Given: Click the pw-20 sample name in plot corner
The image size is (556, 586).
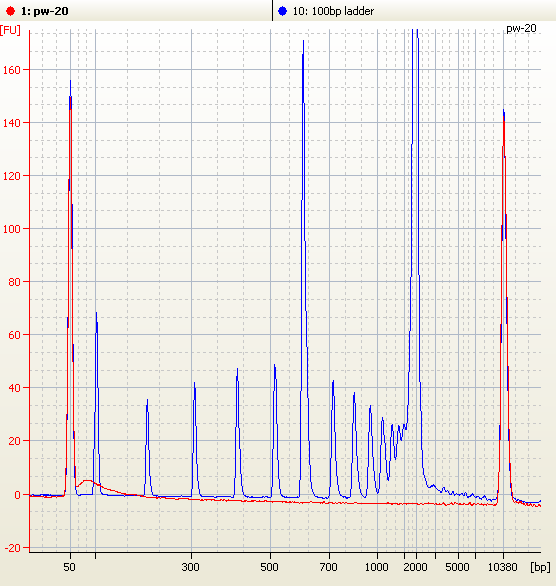Looking at the screenshot, I should [521, 28].
